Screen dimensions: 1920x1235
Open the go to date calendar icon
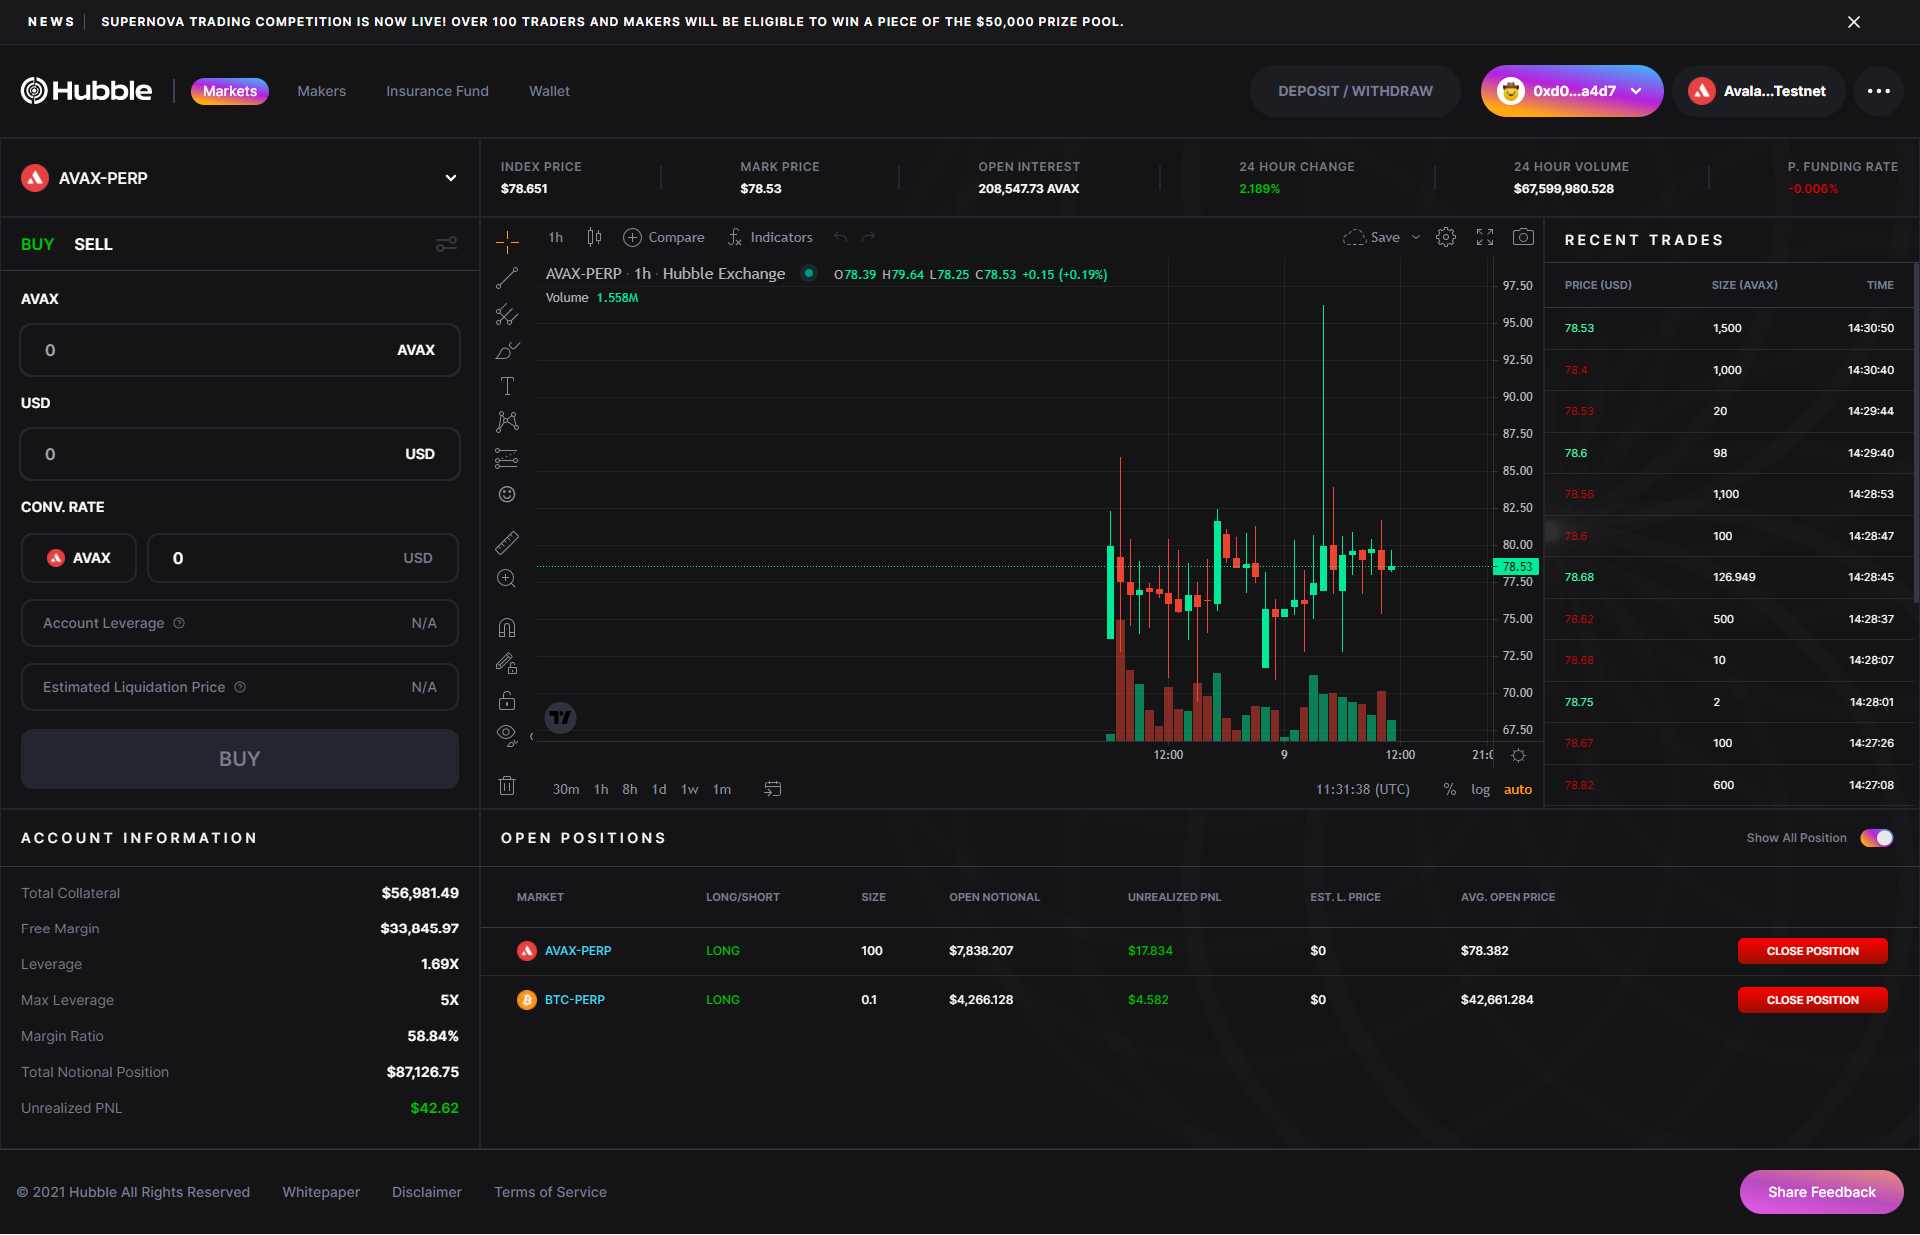click(772, 789)
